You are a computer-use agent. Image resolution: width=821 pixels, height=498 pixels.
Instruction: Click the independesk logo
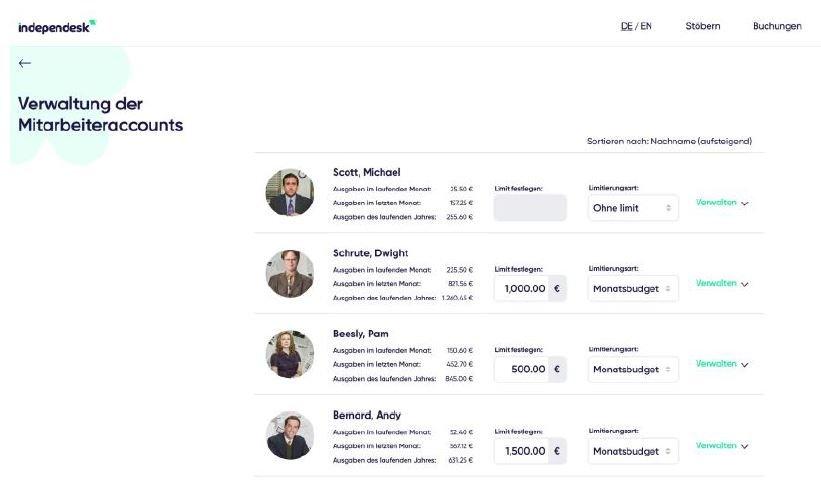coord(57,26)
